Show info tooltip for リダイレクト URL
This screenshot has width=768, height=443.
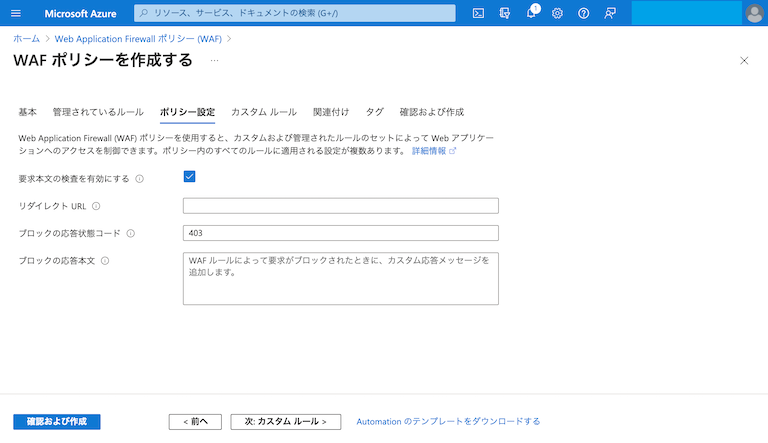(96, 206)
